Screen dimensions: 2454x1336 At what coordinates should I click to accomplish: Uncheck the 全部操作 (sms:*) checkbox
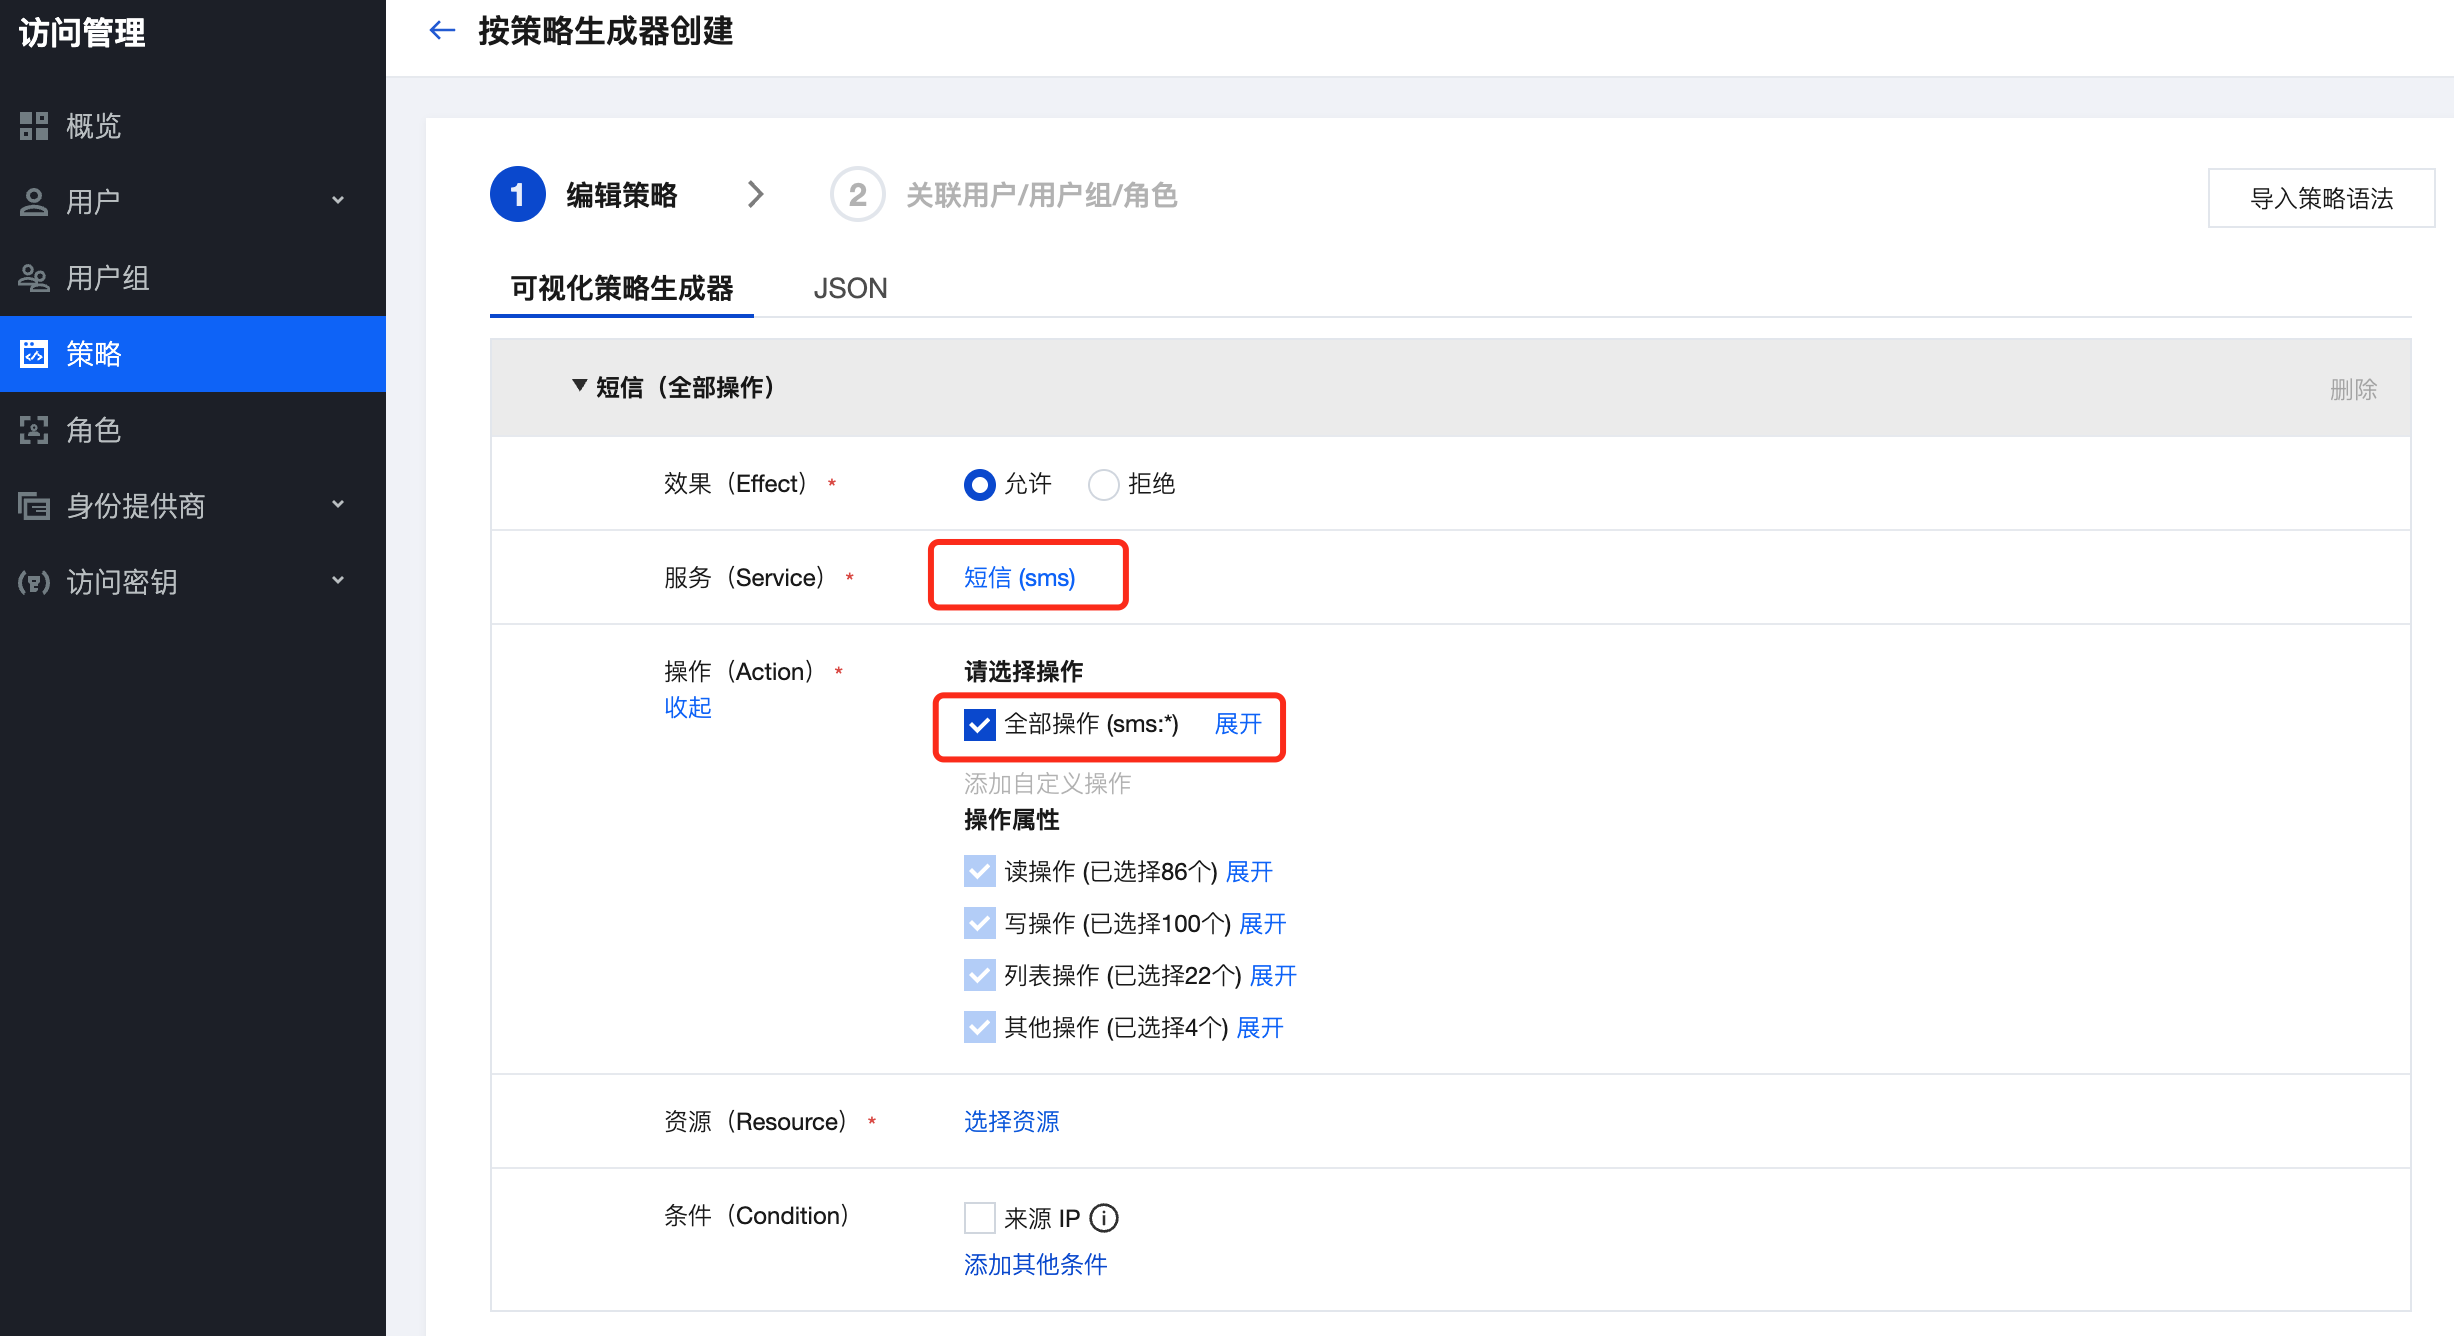tap(979, 724)
